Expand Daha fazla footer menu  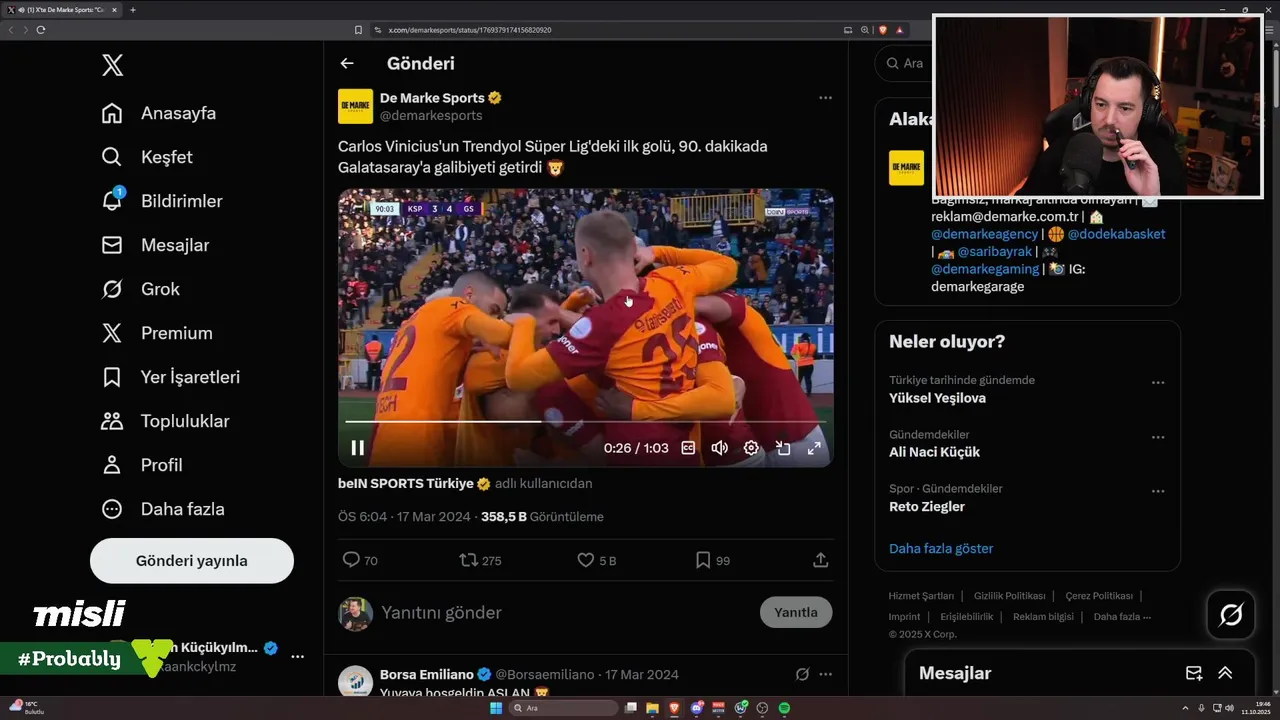[x=1122, y=617]
